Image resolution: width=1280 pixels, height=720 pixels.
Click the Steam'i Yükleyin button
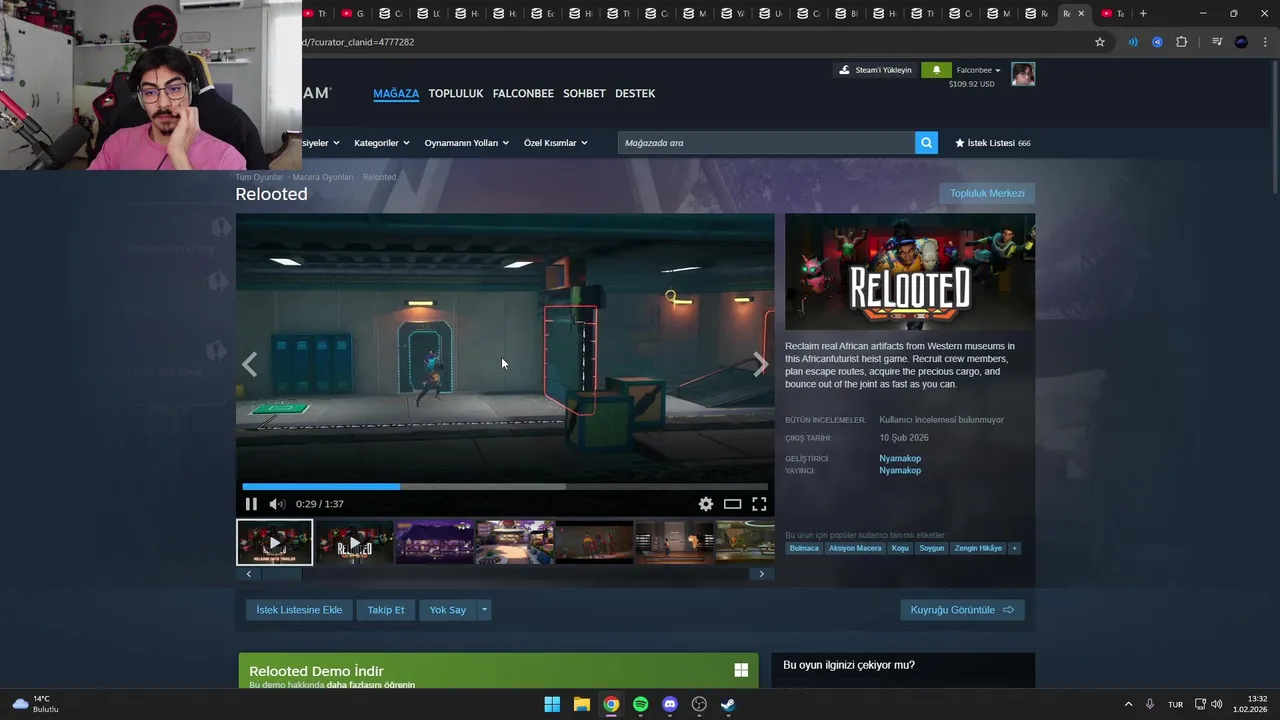coord(876,70)
